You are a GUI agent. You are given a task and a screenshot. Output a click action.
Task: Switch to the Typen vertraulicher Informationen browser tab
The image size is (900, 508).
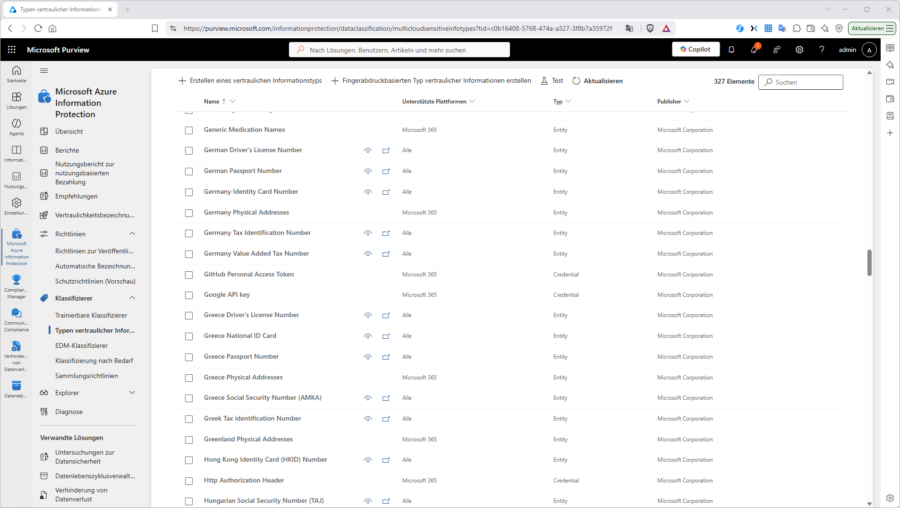(61, 9)
